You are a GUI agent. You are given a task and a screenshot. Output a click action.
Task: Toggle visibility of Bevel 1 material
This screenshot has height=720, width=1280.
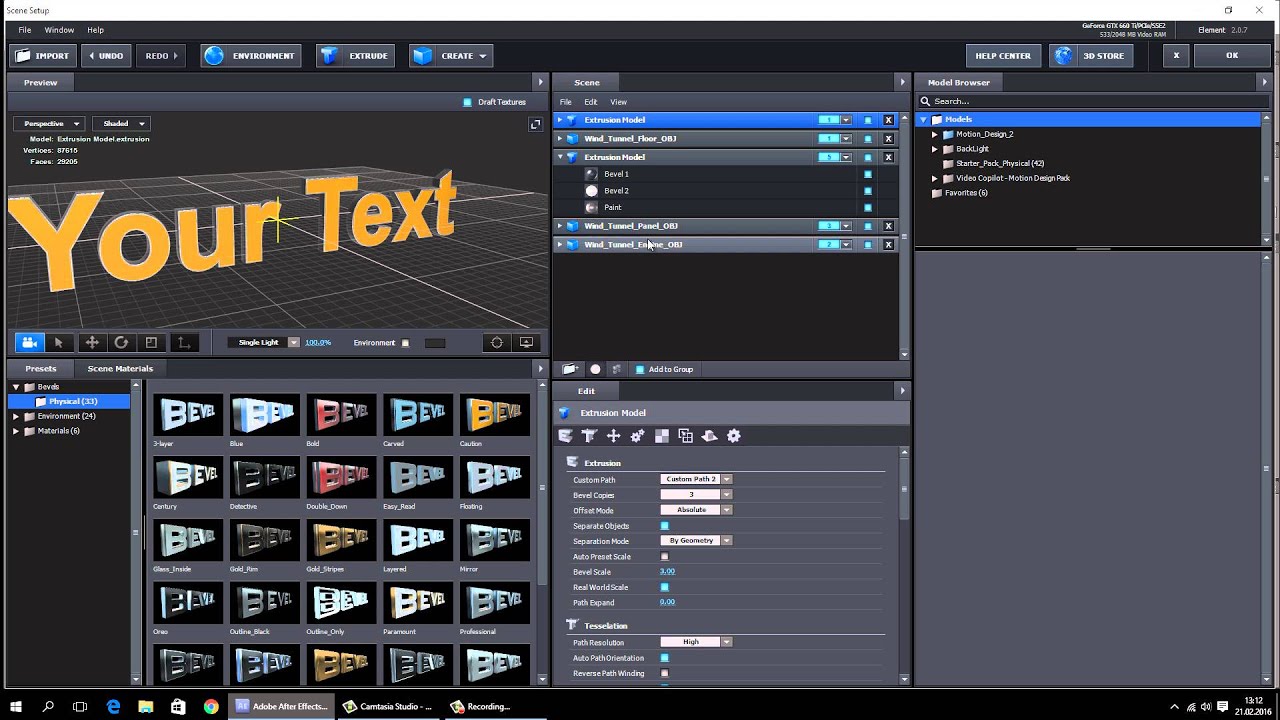point(868,174)
